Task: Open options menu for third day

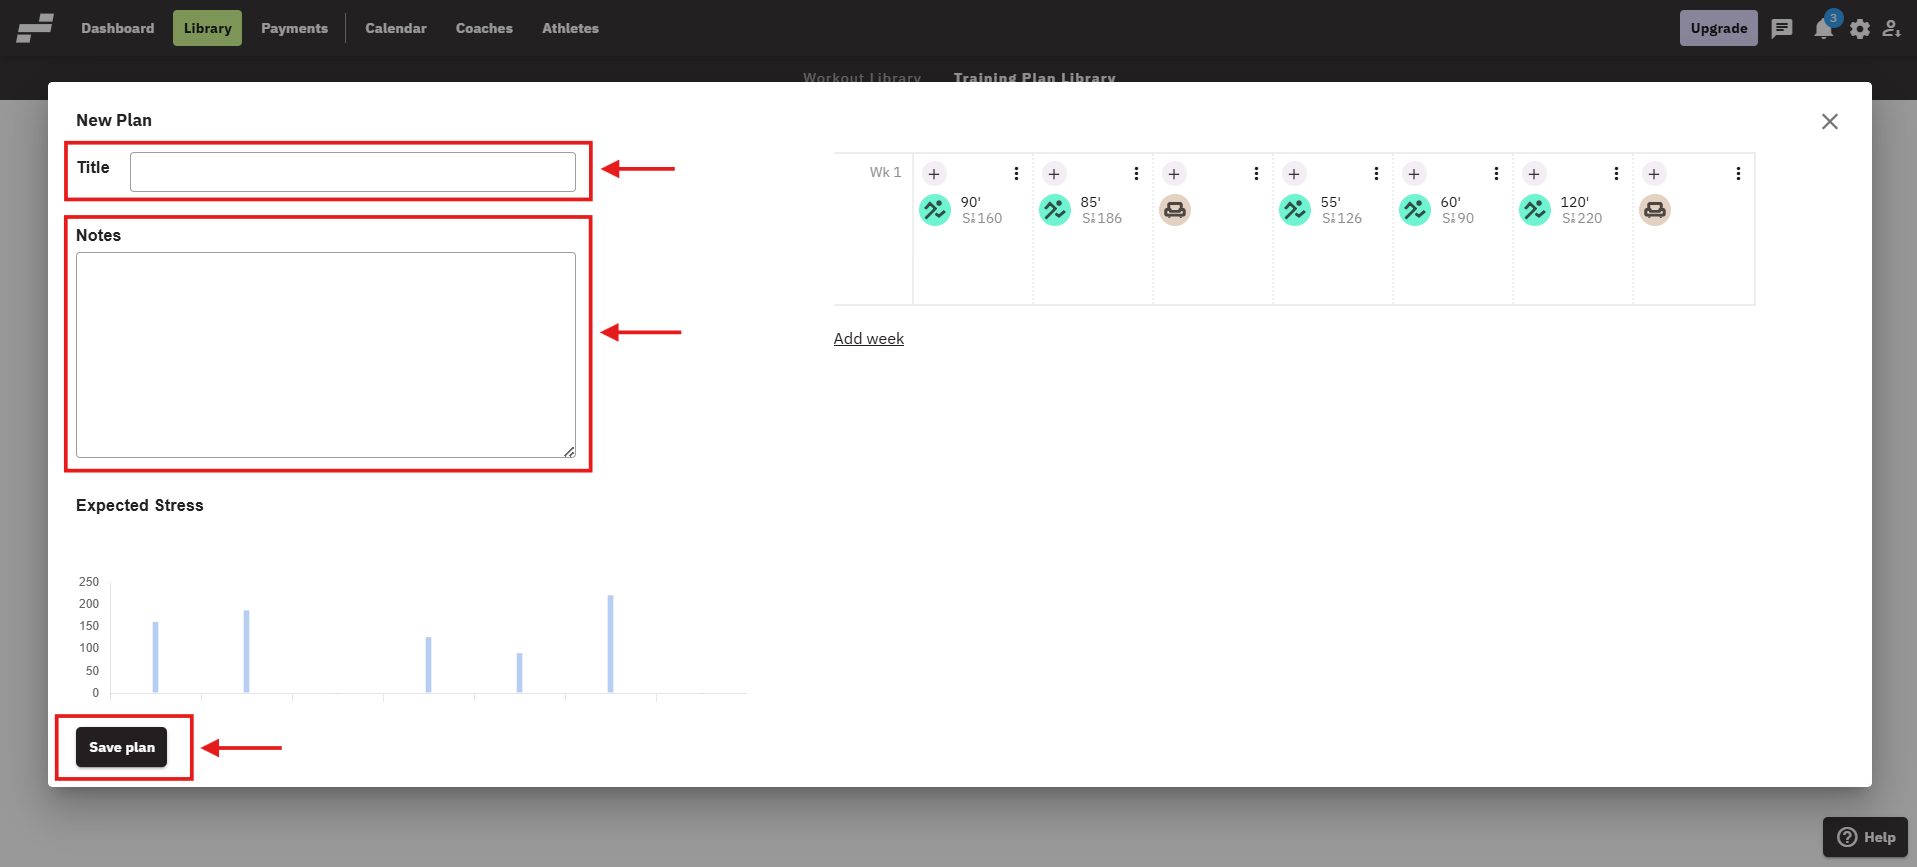Action: (x=1256, y=174)
